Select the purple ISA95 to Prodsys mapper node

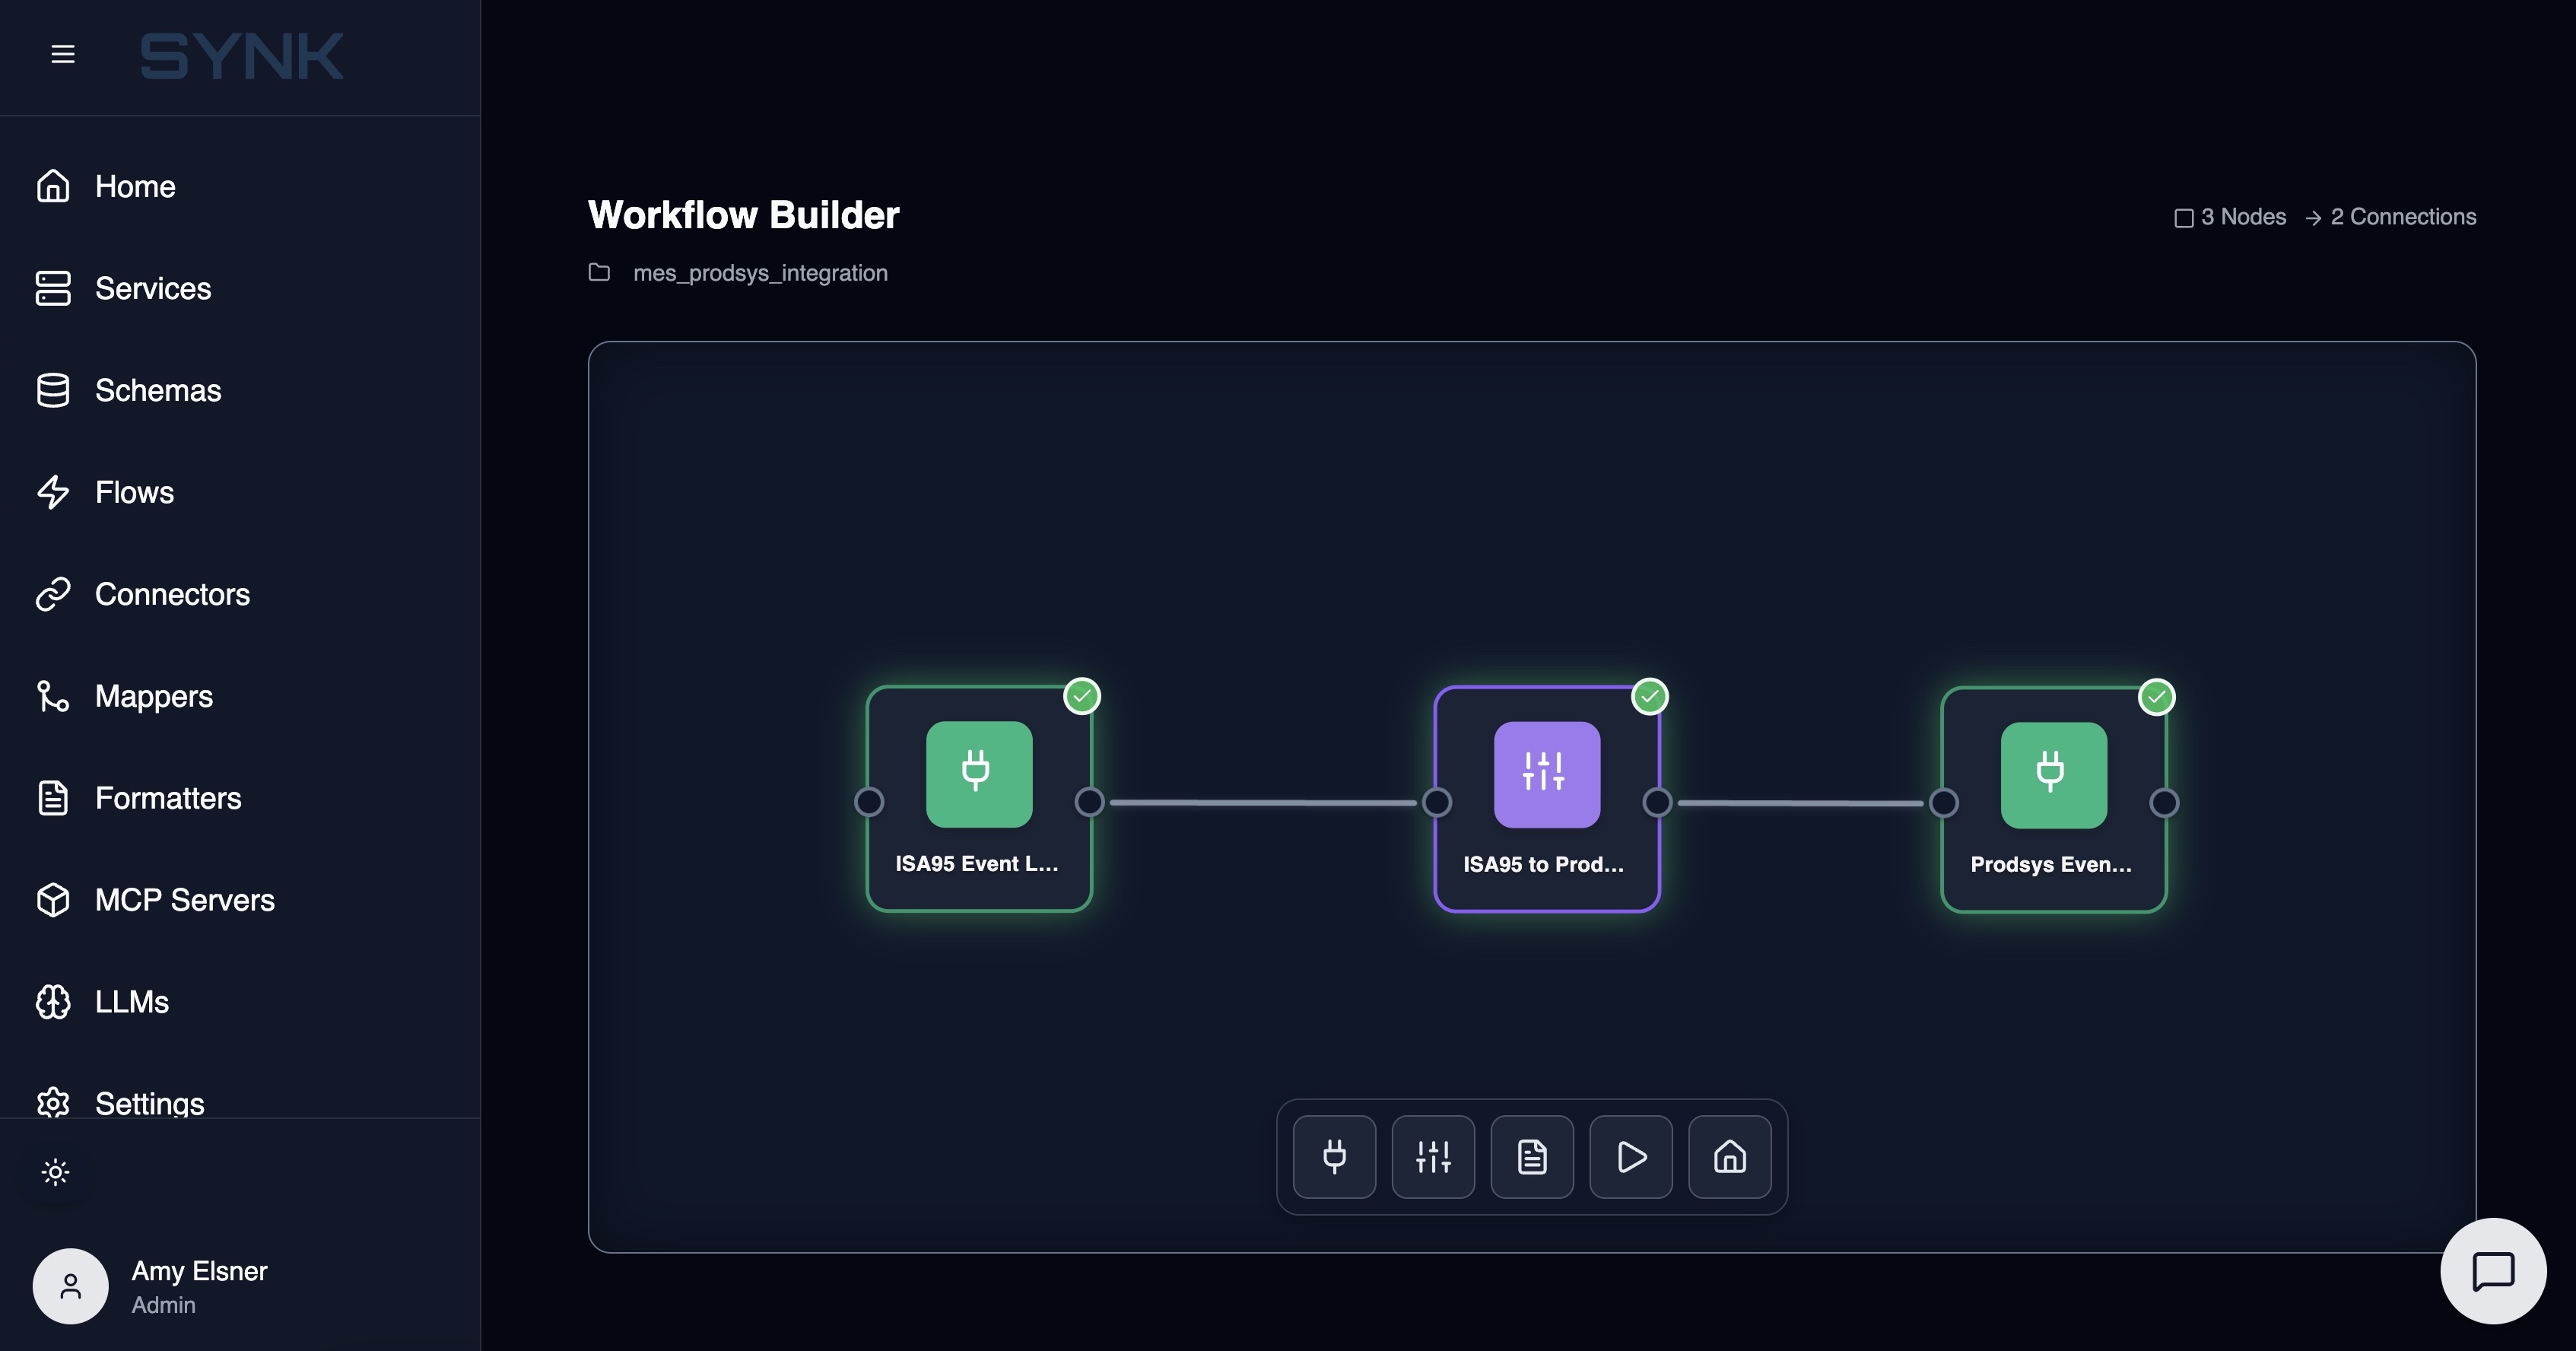tap(1546, 800)
